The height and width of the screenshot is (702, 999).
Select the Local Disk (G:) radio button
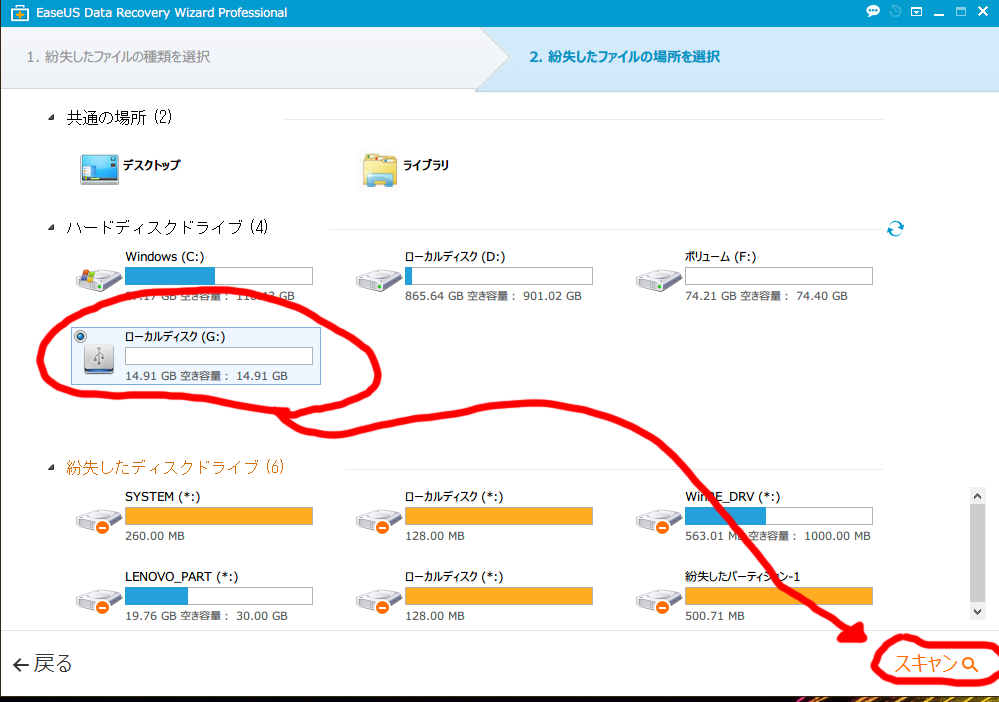click(x=80, y=336)
